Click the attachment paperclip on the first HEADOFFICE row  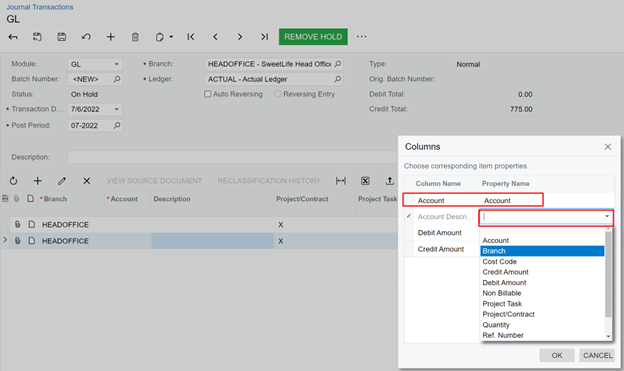point(18,225)
